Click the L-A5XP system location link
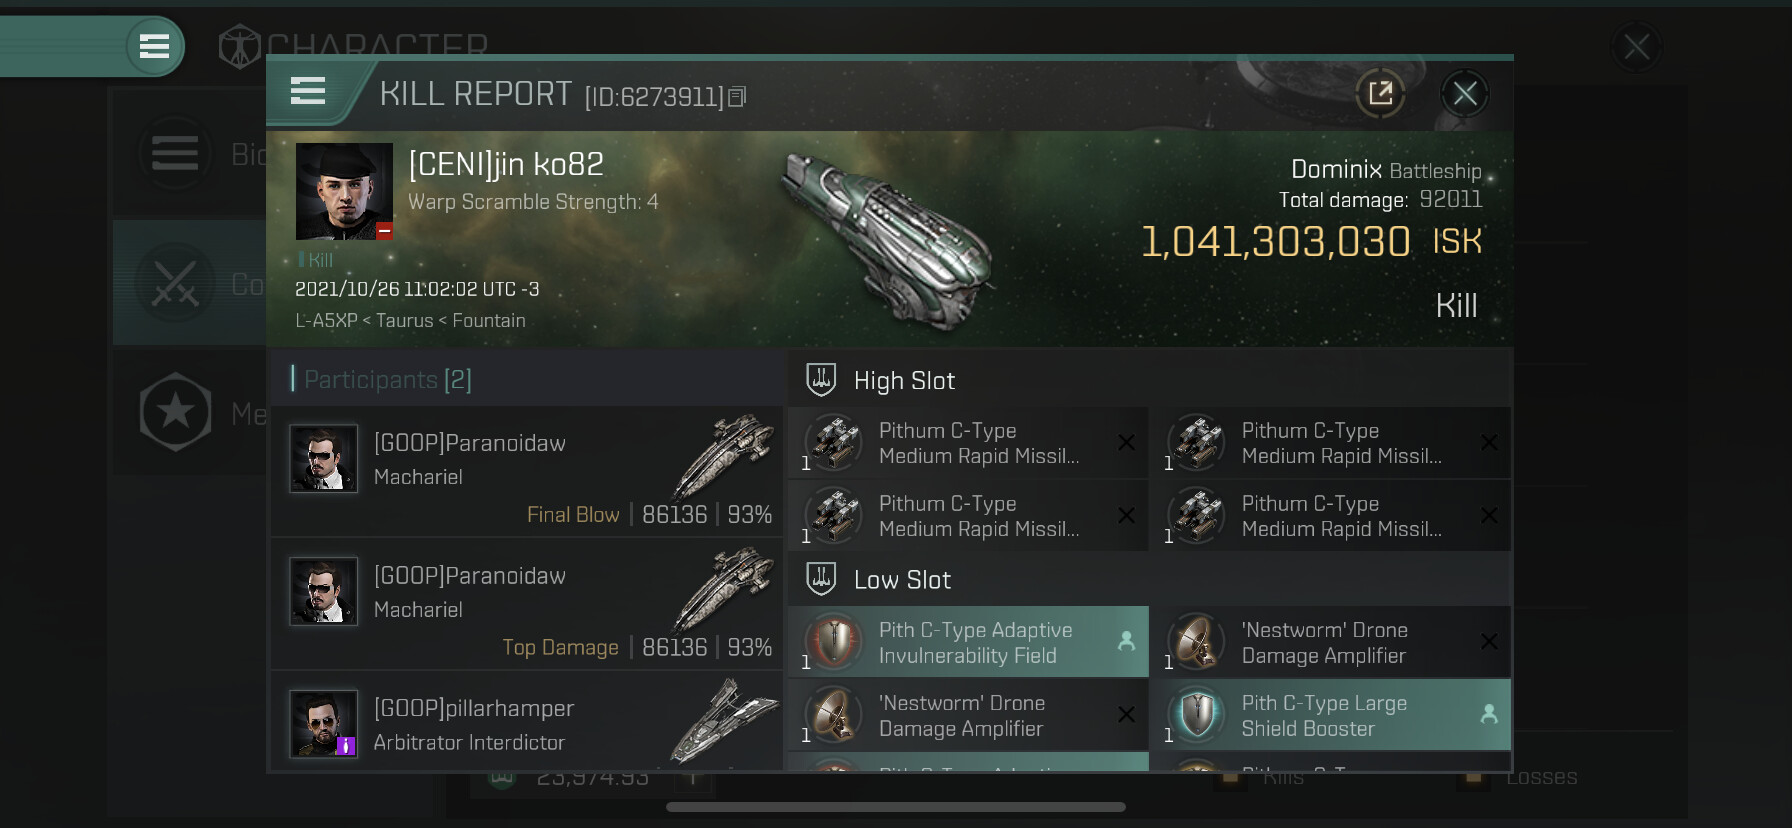Screen dimensions: 1792x828 326,321
